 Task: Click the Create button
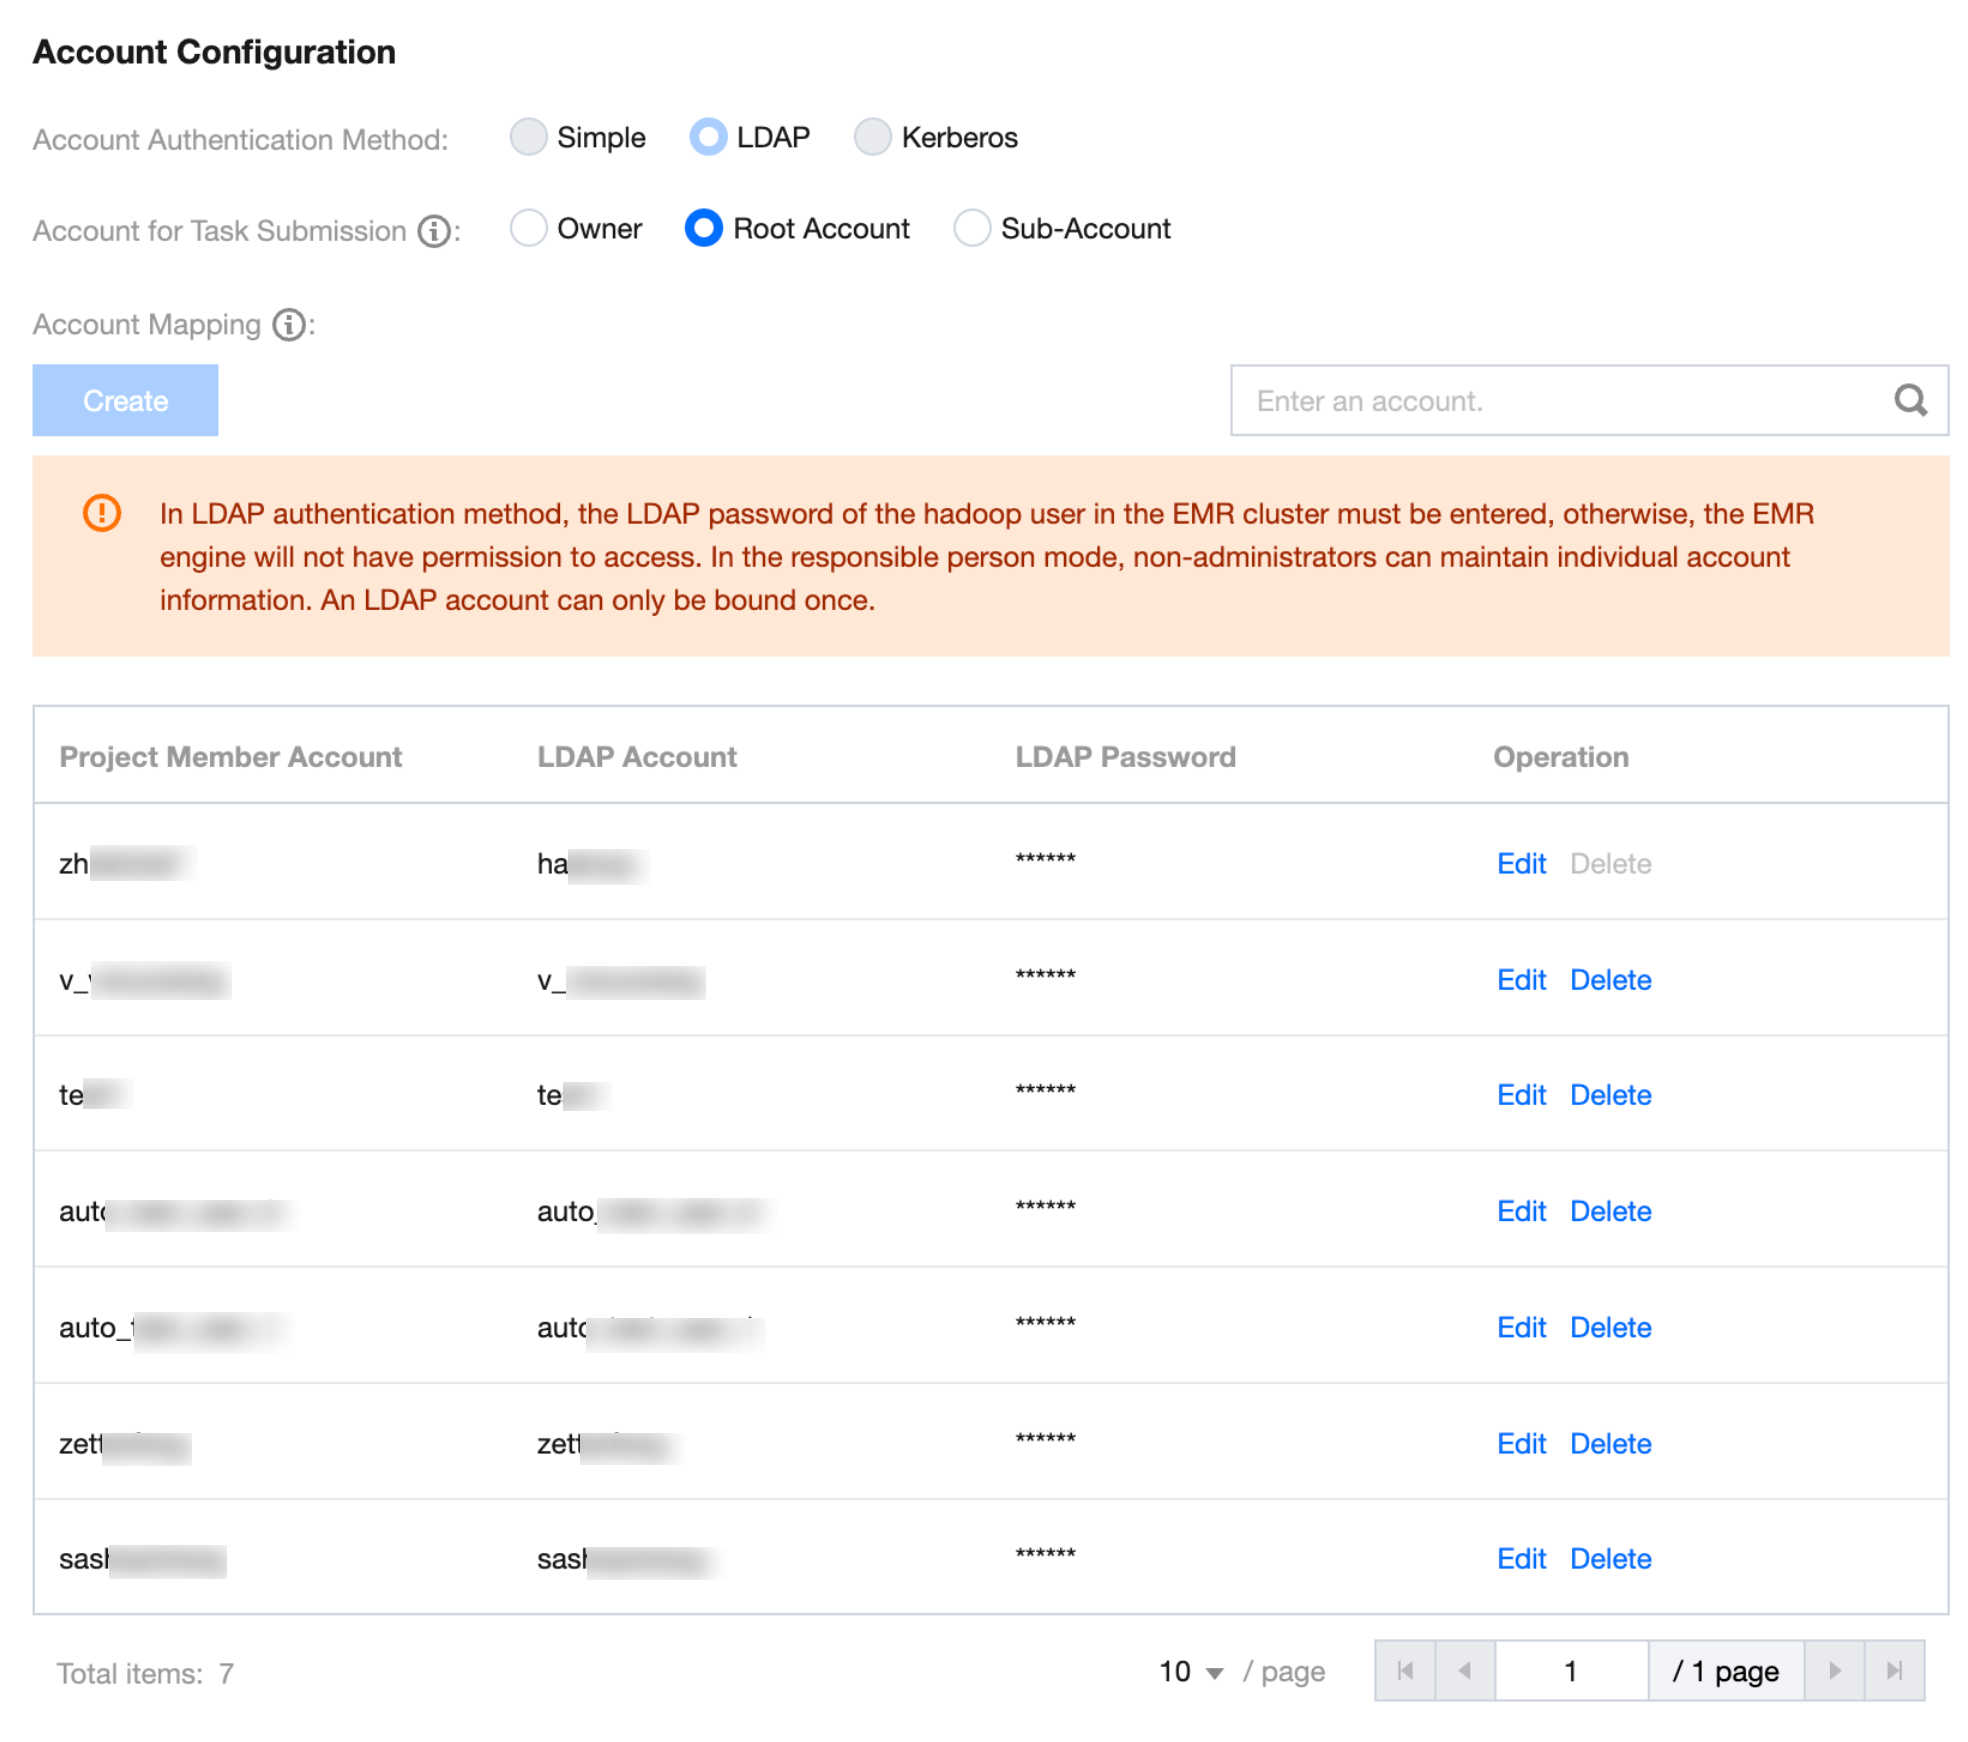pos(125,400)
